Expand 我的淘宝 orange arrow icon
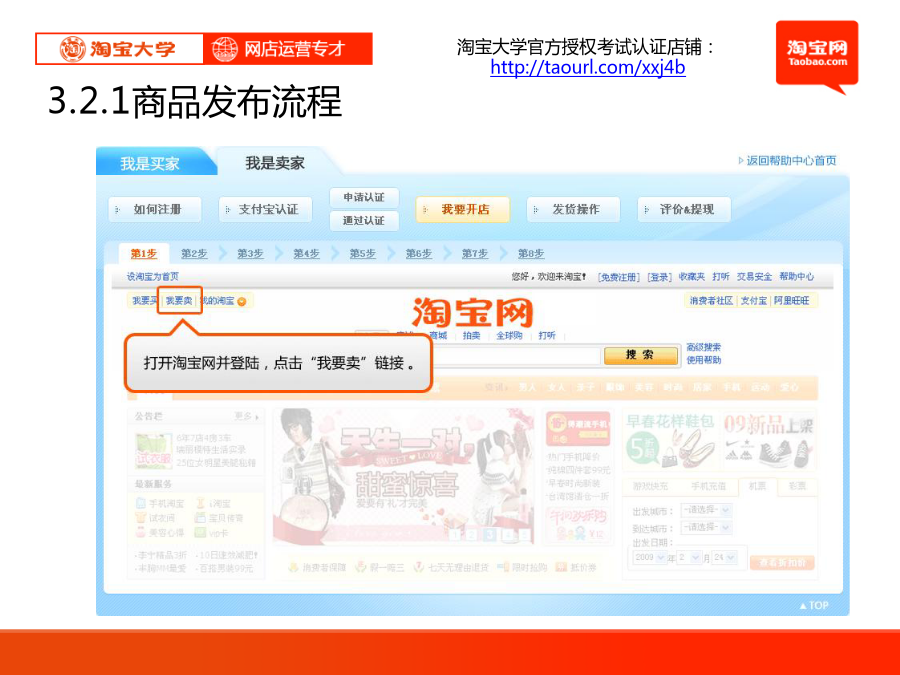This screenshot has width=900, height=675. click(x=242, y=302)
